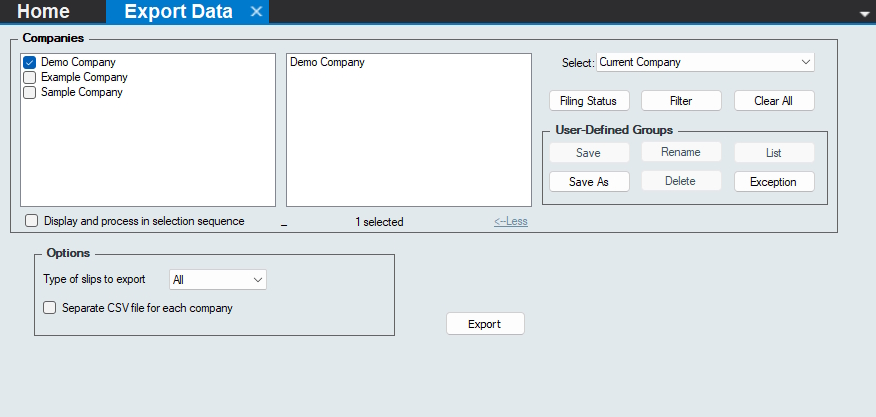Select Demo Company in the selected list
The width and height of the screenshot is (876, 417).
pyautogui.click(x=327, y=62)
